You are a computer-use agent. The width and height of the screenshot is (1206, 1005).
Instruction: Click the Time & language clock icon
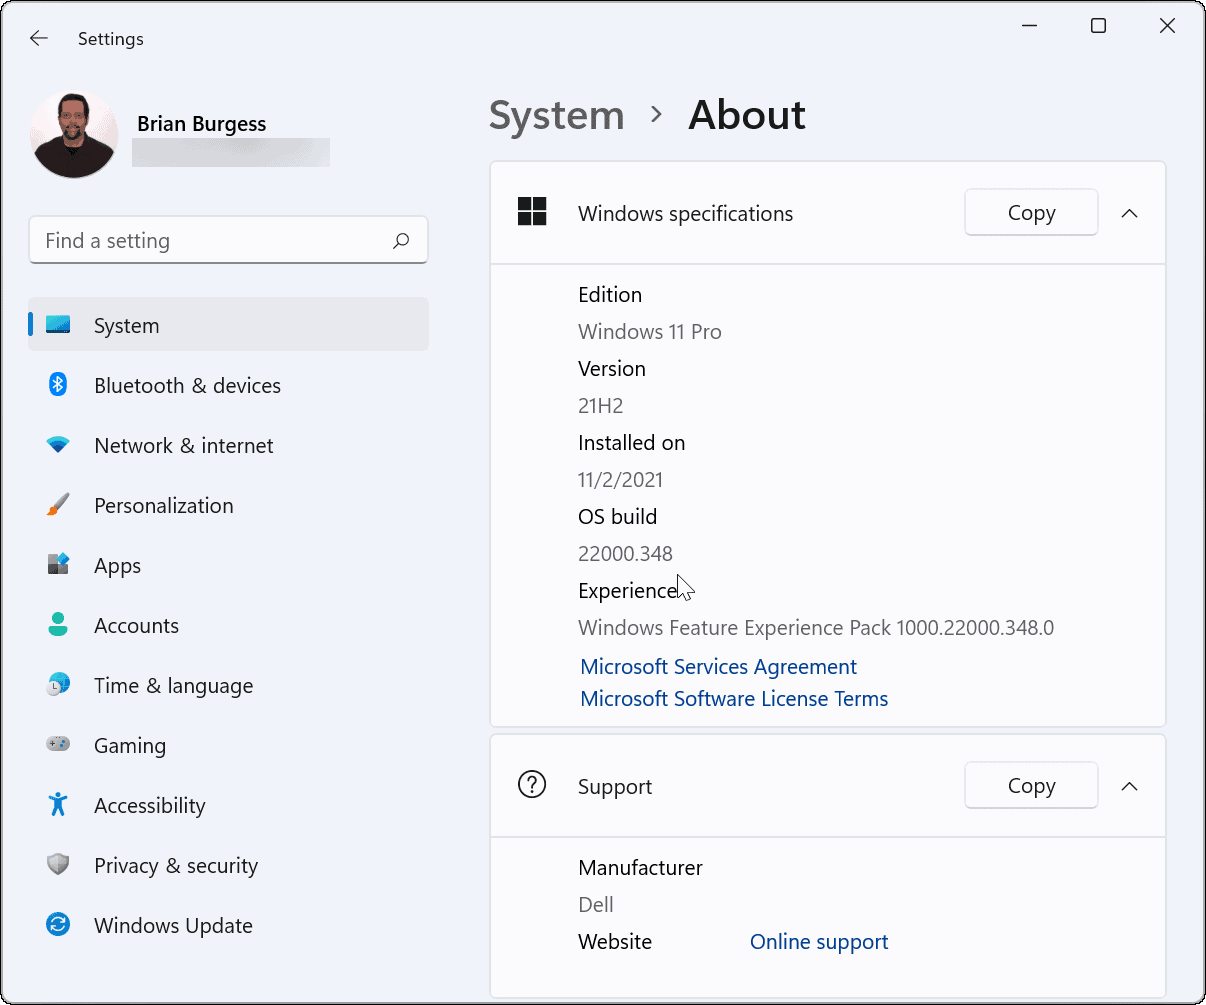pos(58,685)
